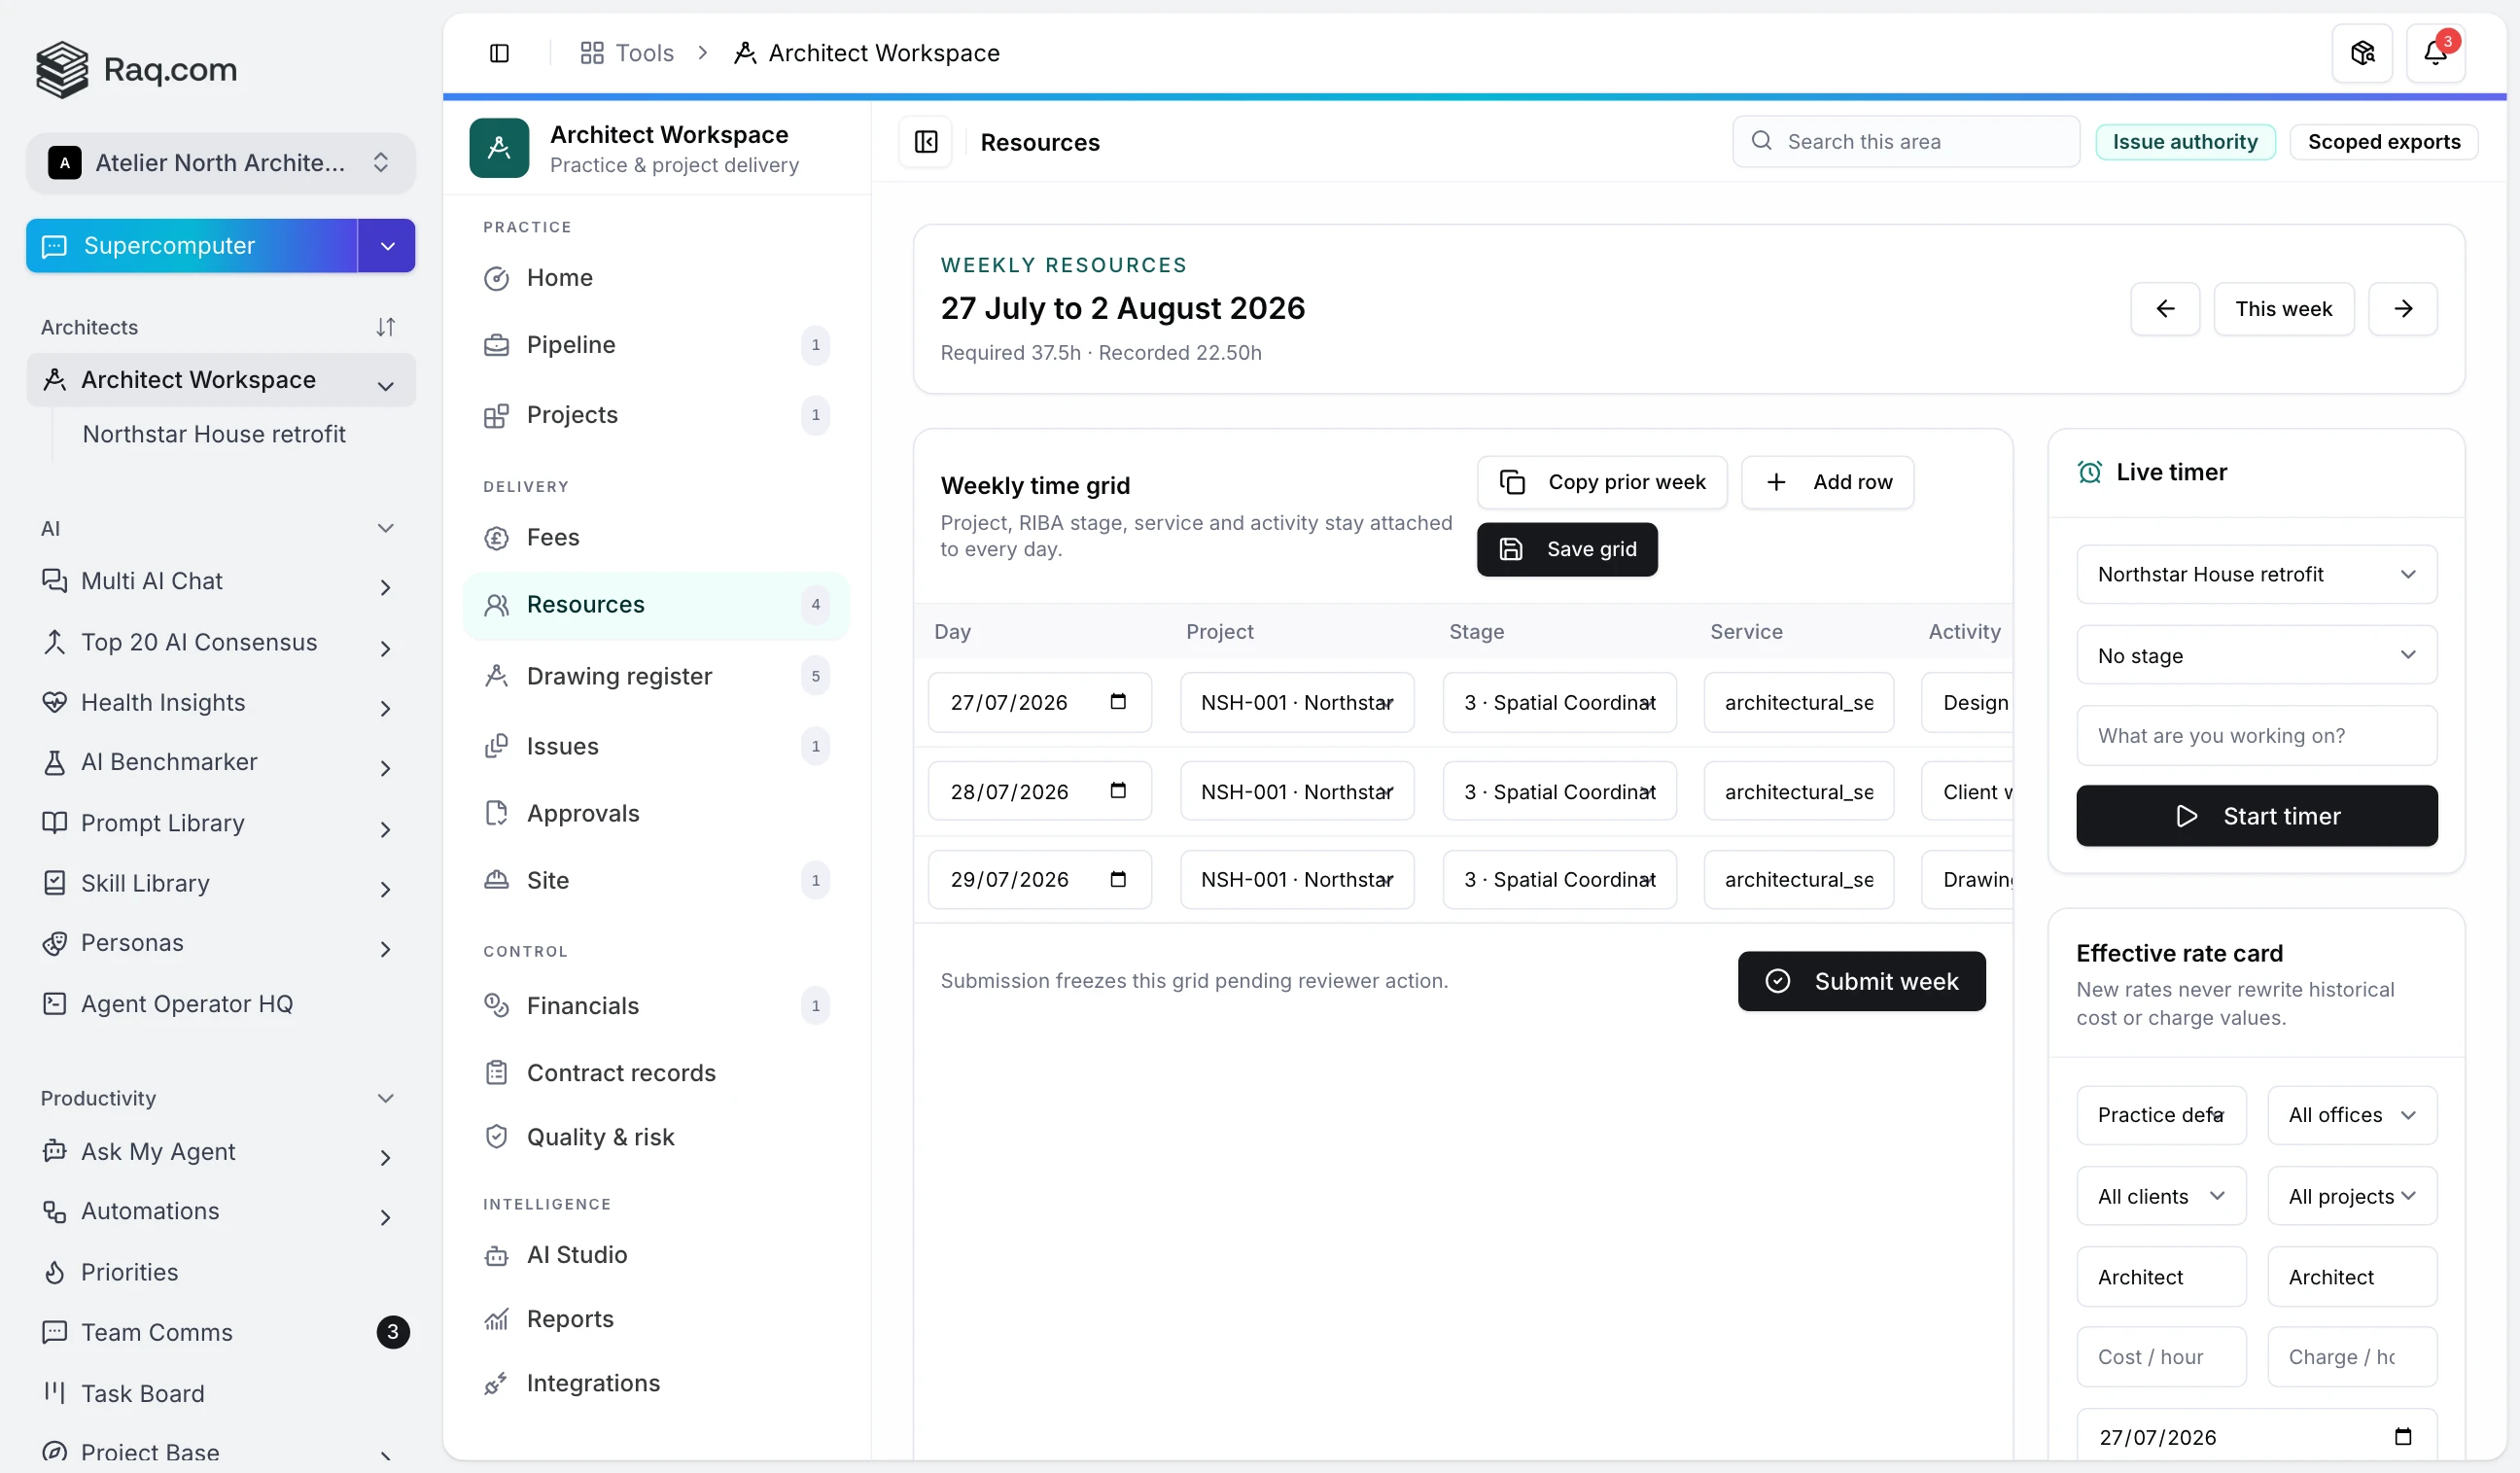Expand Multi AI Chat submenu
This screenshot has width=2520, height=1473.
(386, 587)
